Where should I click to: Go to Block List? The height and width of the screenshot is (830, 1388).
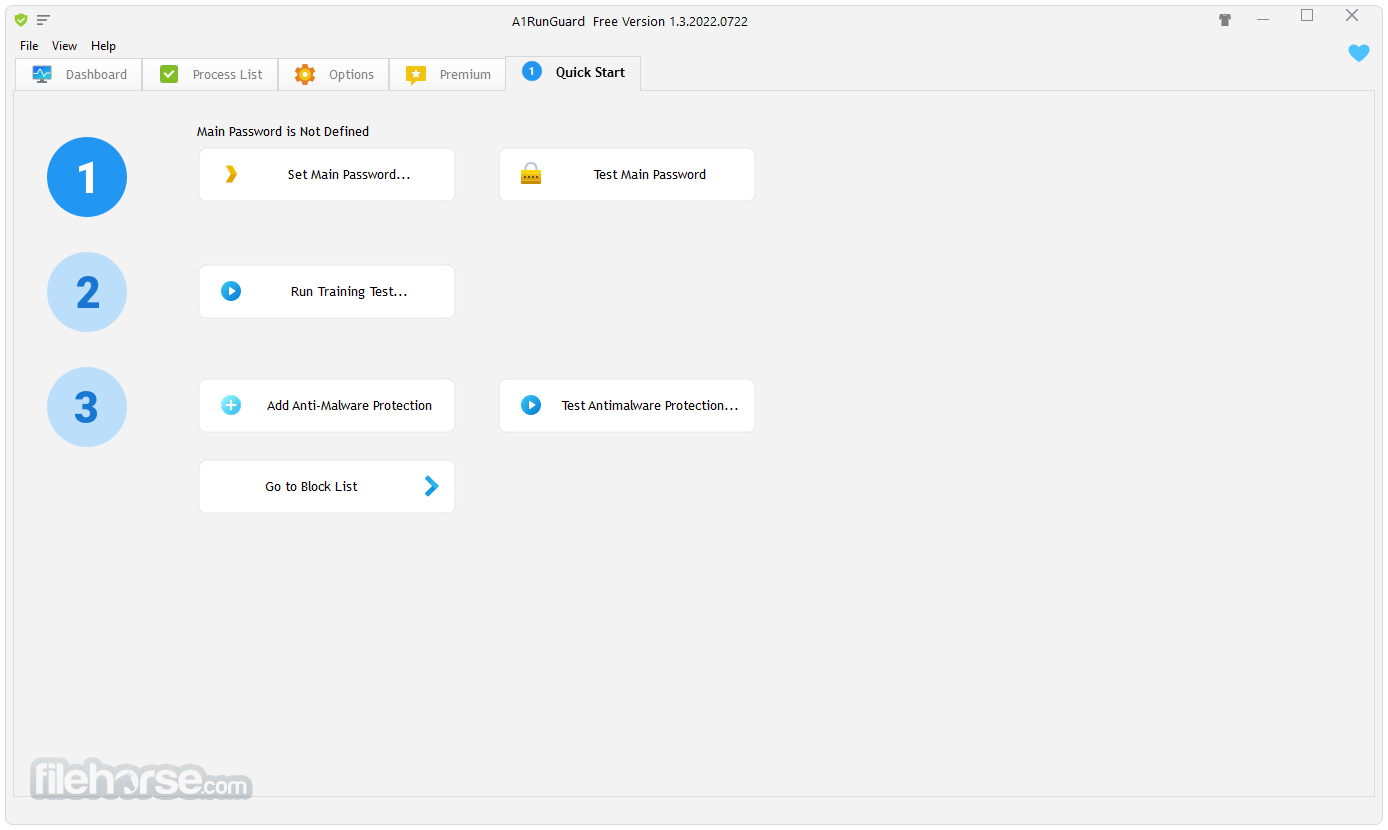coord(327,487)
